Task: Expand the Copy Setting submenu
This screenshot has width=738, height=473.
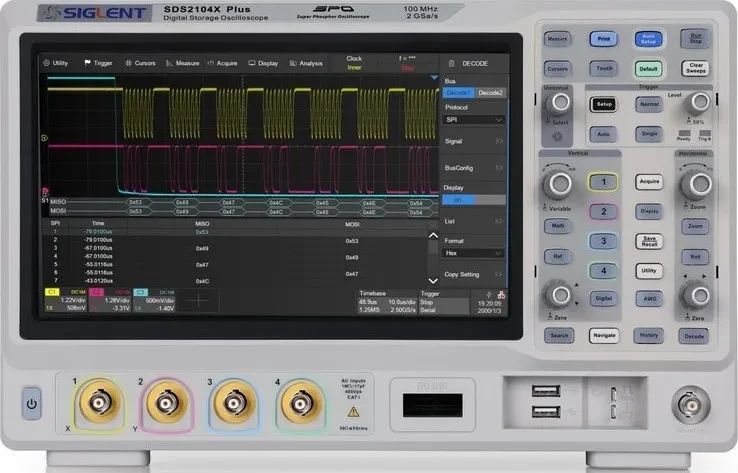Action: click(x=473, y=274)
